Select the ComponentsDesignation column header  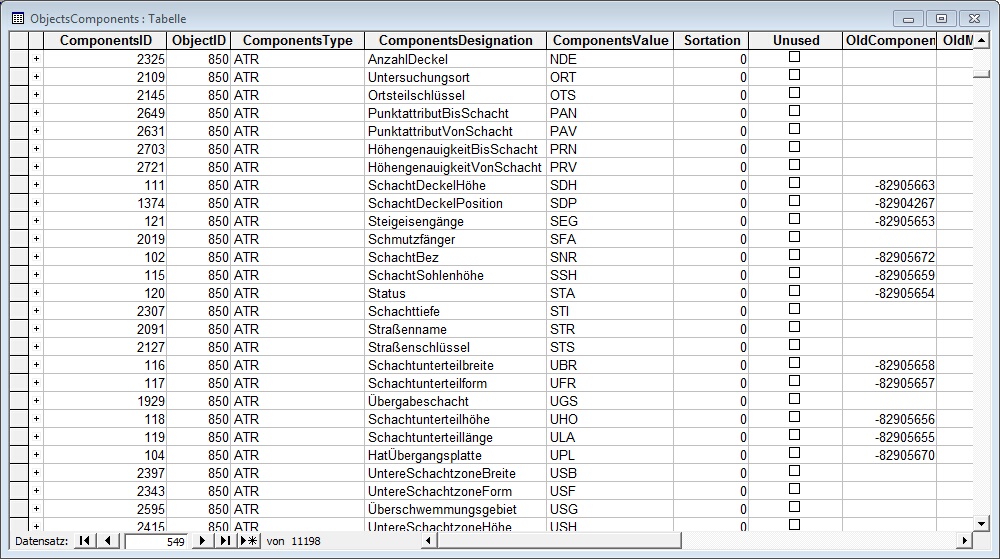tap(455, 40)
